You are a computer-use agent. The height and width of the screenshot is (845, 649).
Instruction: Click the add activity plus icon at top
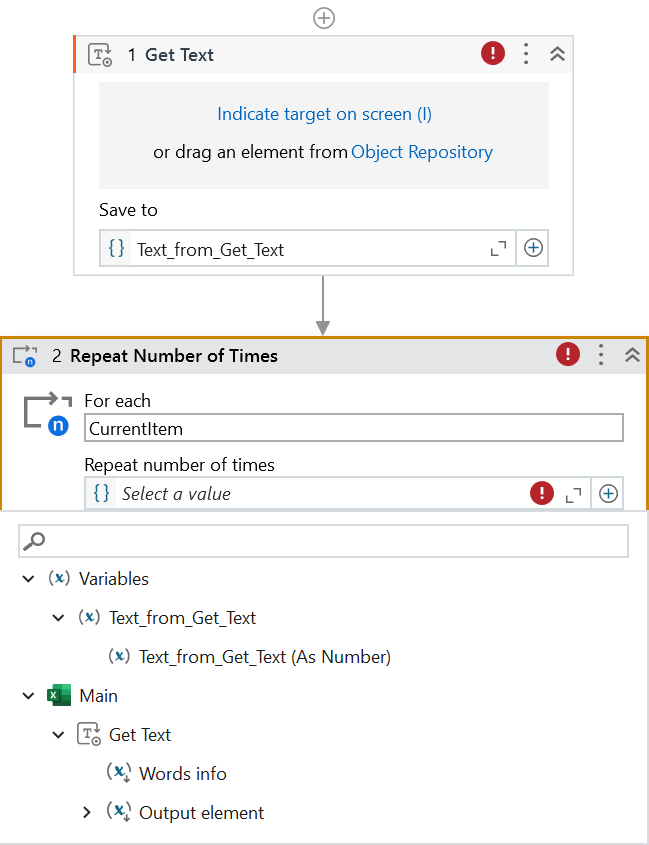point(324,18)
